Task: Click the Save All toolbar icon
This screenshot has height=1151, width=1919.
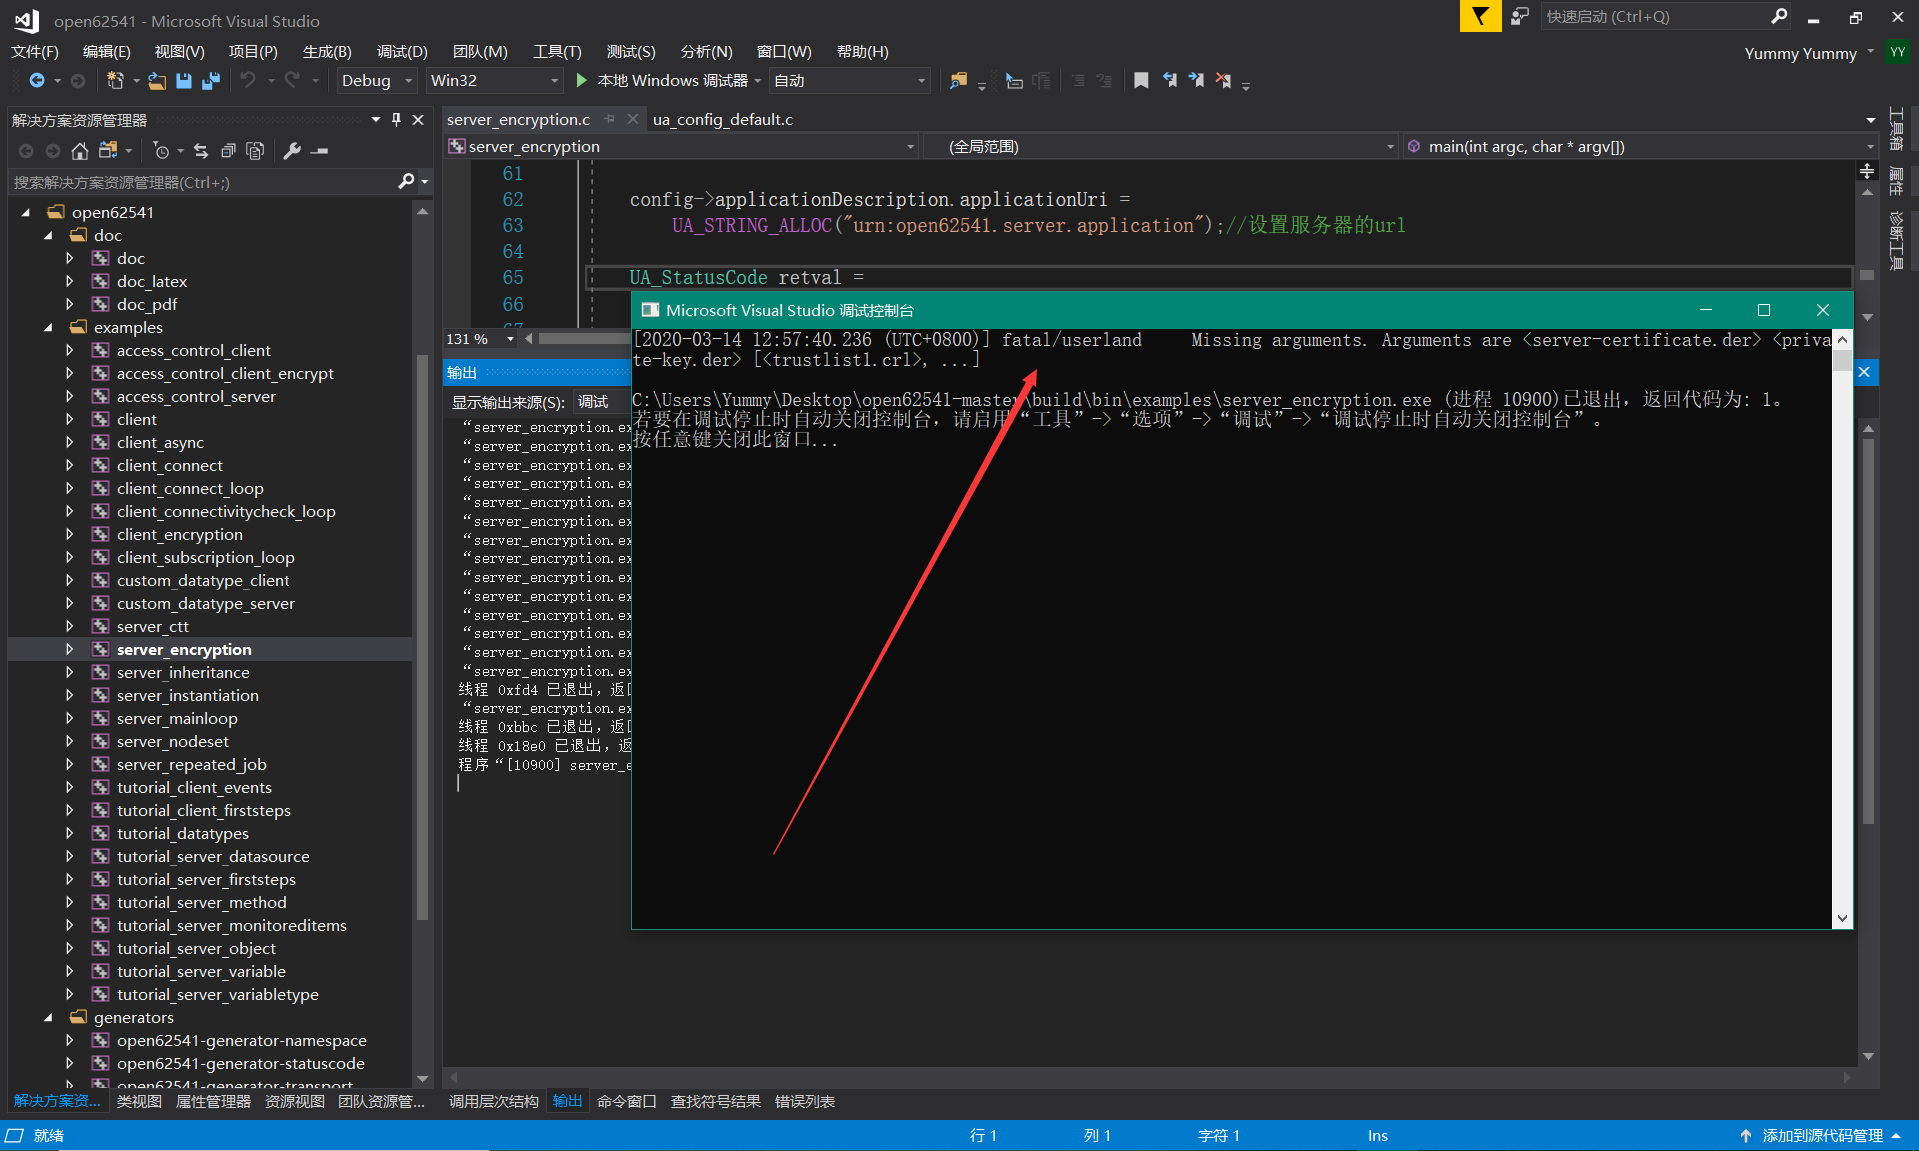Action: 210,80
